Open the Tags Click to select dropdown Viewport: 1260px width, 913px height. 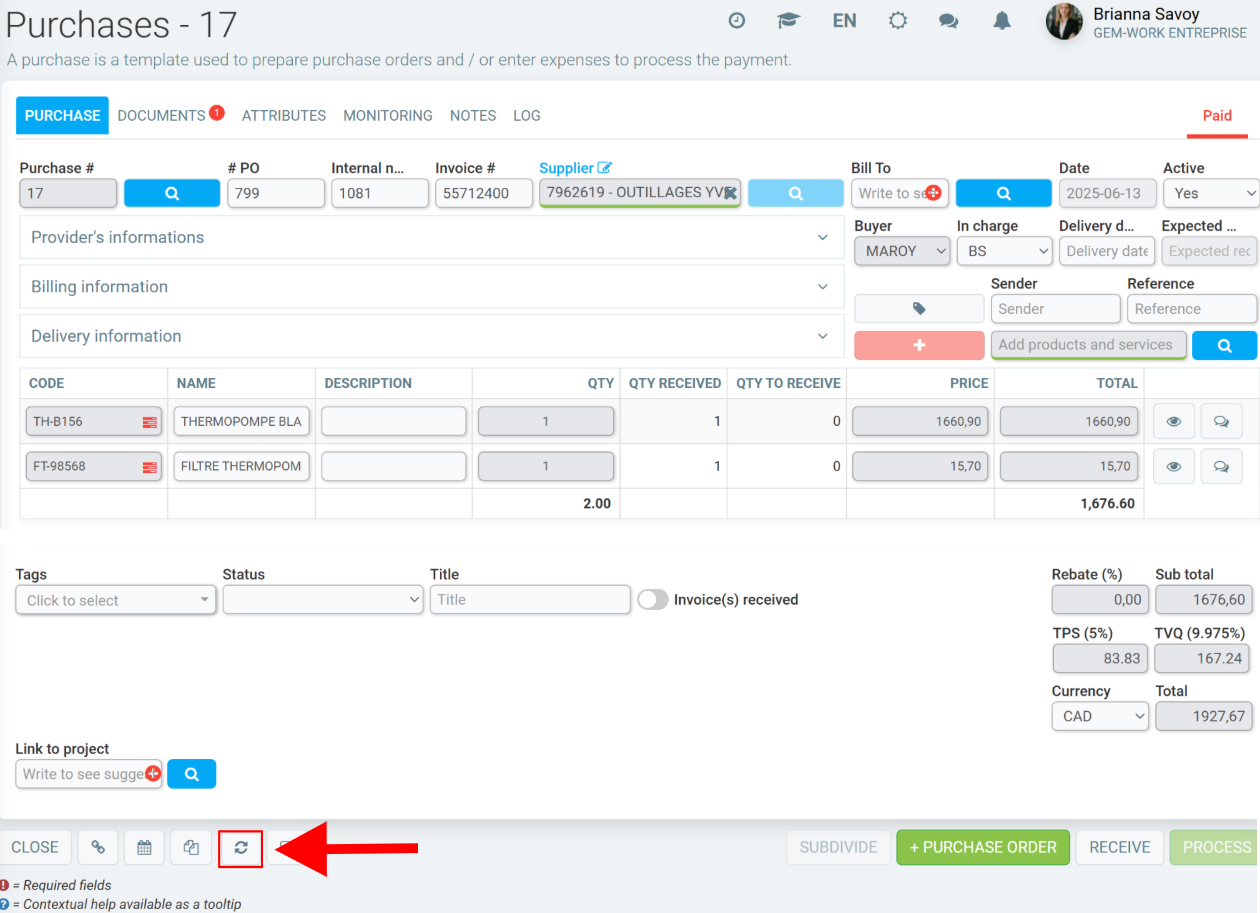point(116,600)
